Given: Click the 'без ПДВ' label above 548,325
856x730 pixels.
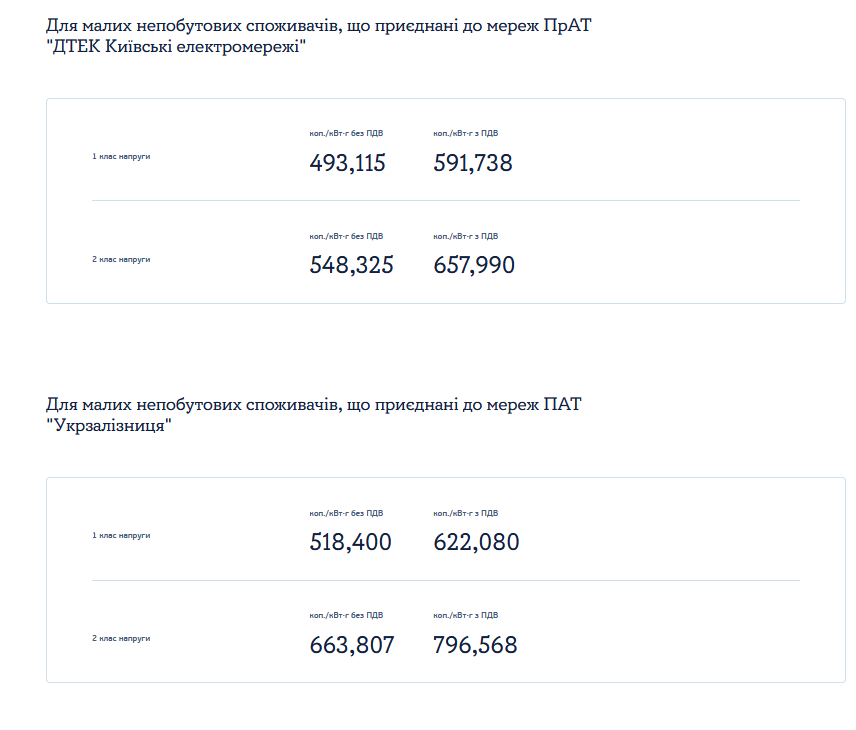Looking at the screenshot, I should (346, 236).
